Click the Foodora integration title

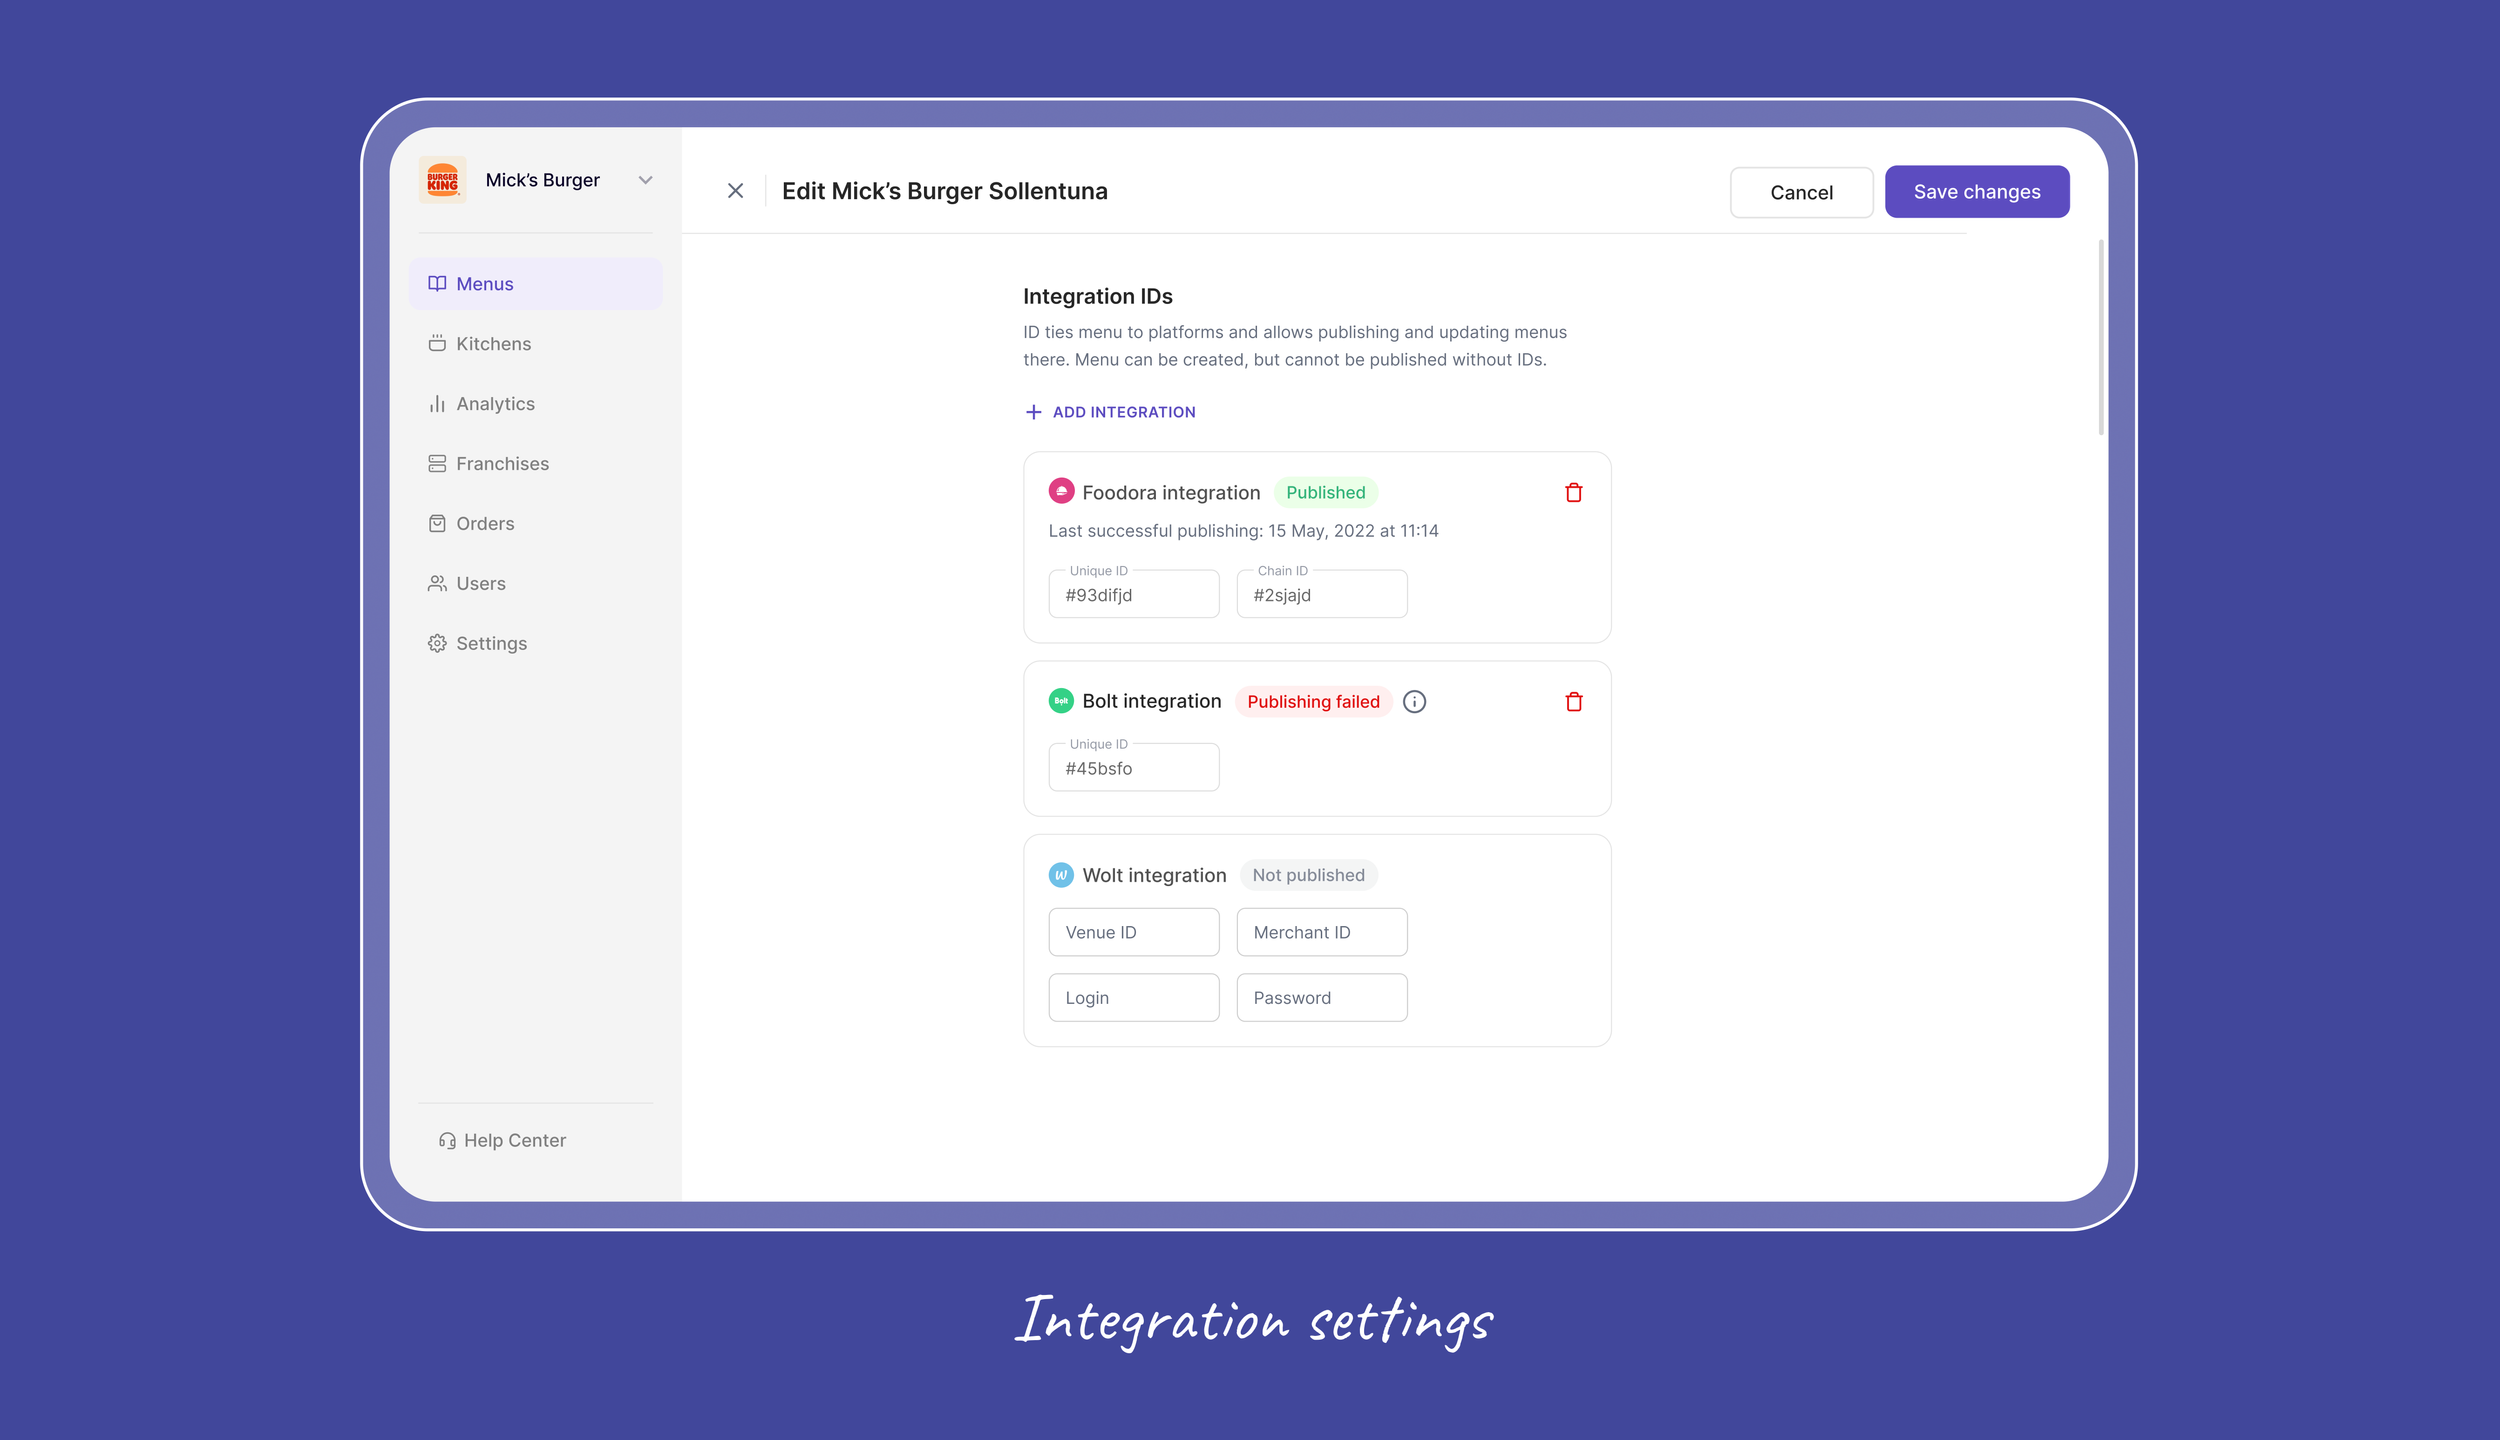1171,492
